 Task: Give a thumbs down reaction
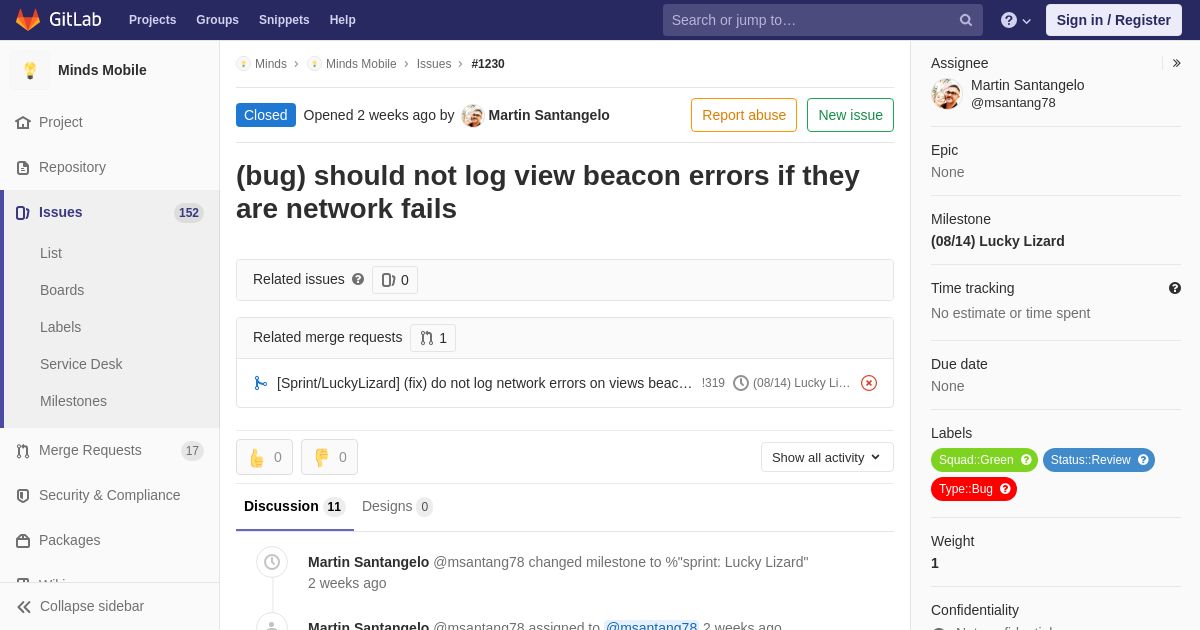(x=329, y=457)
